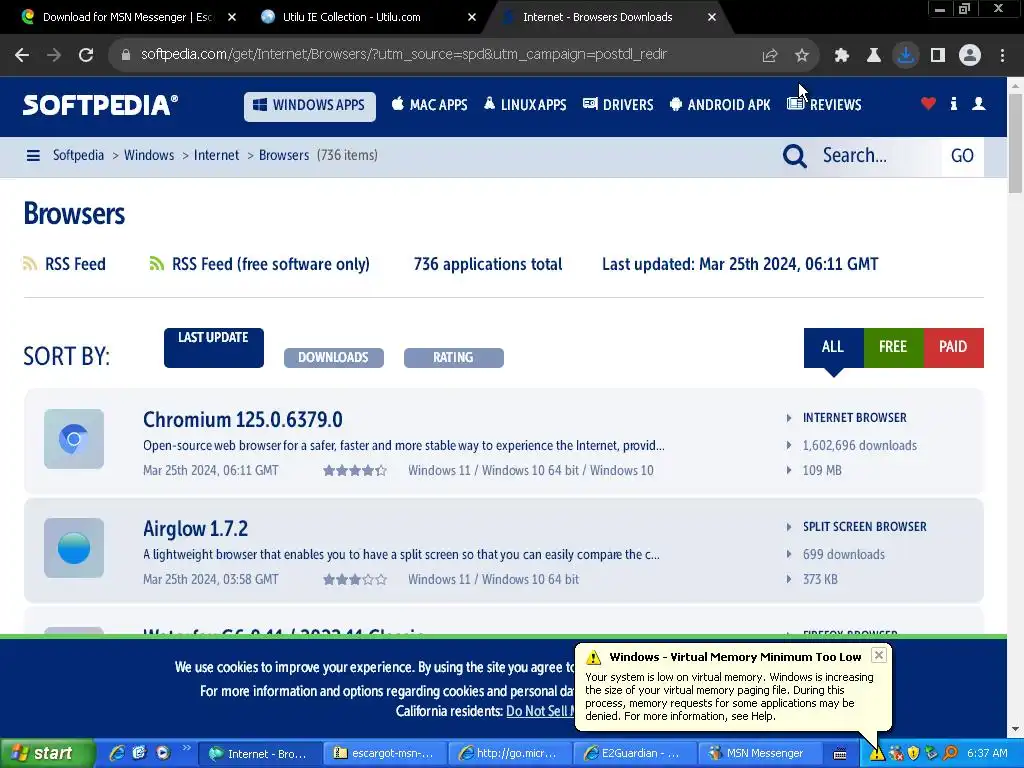Viewport: 1024px width, 768px height.
Task: Go back with the browser back arrow
Action: tap(22, 55)
